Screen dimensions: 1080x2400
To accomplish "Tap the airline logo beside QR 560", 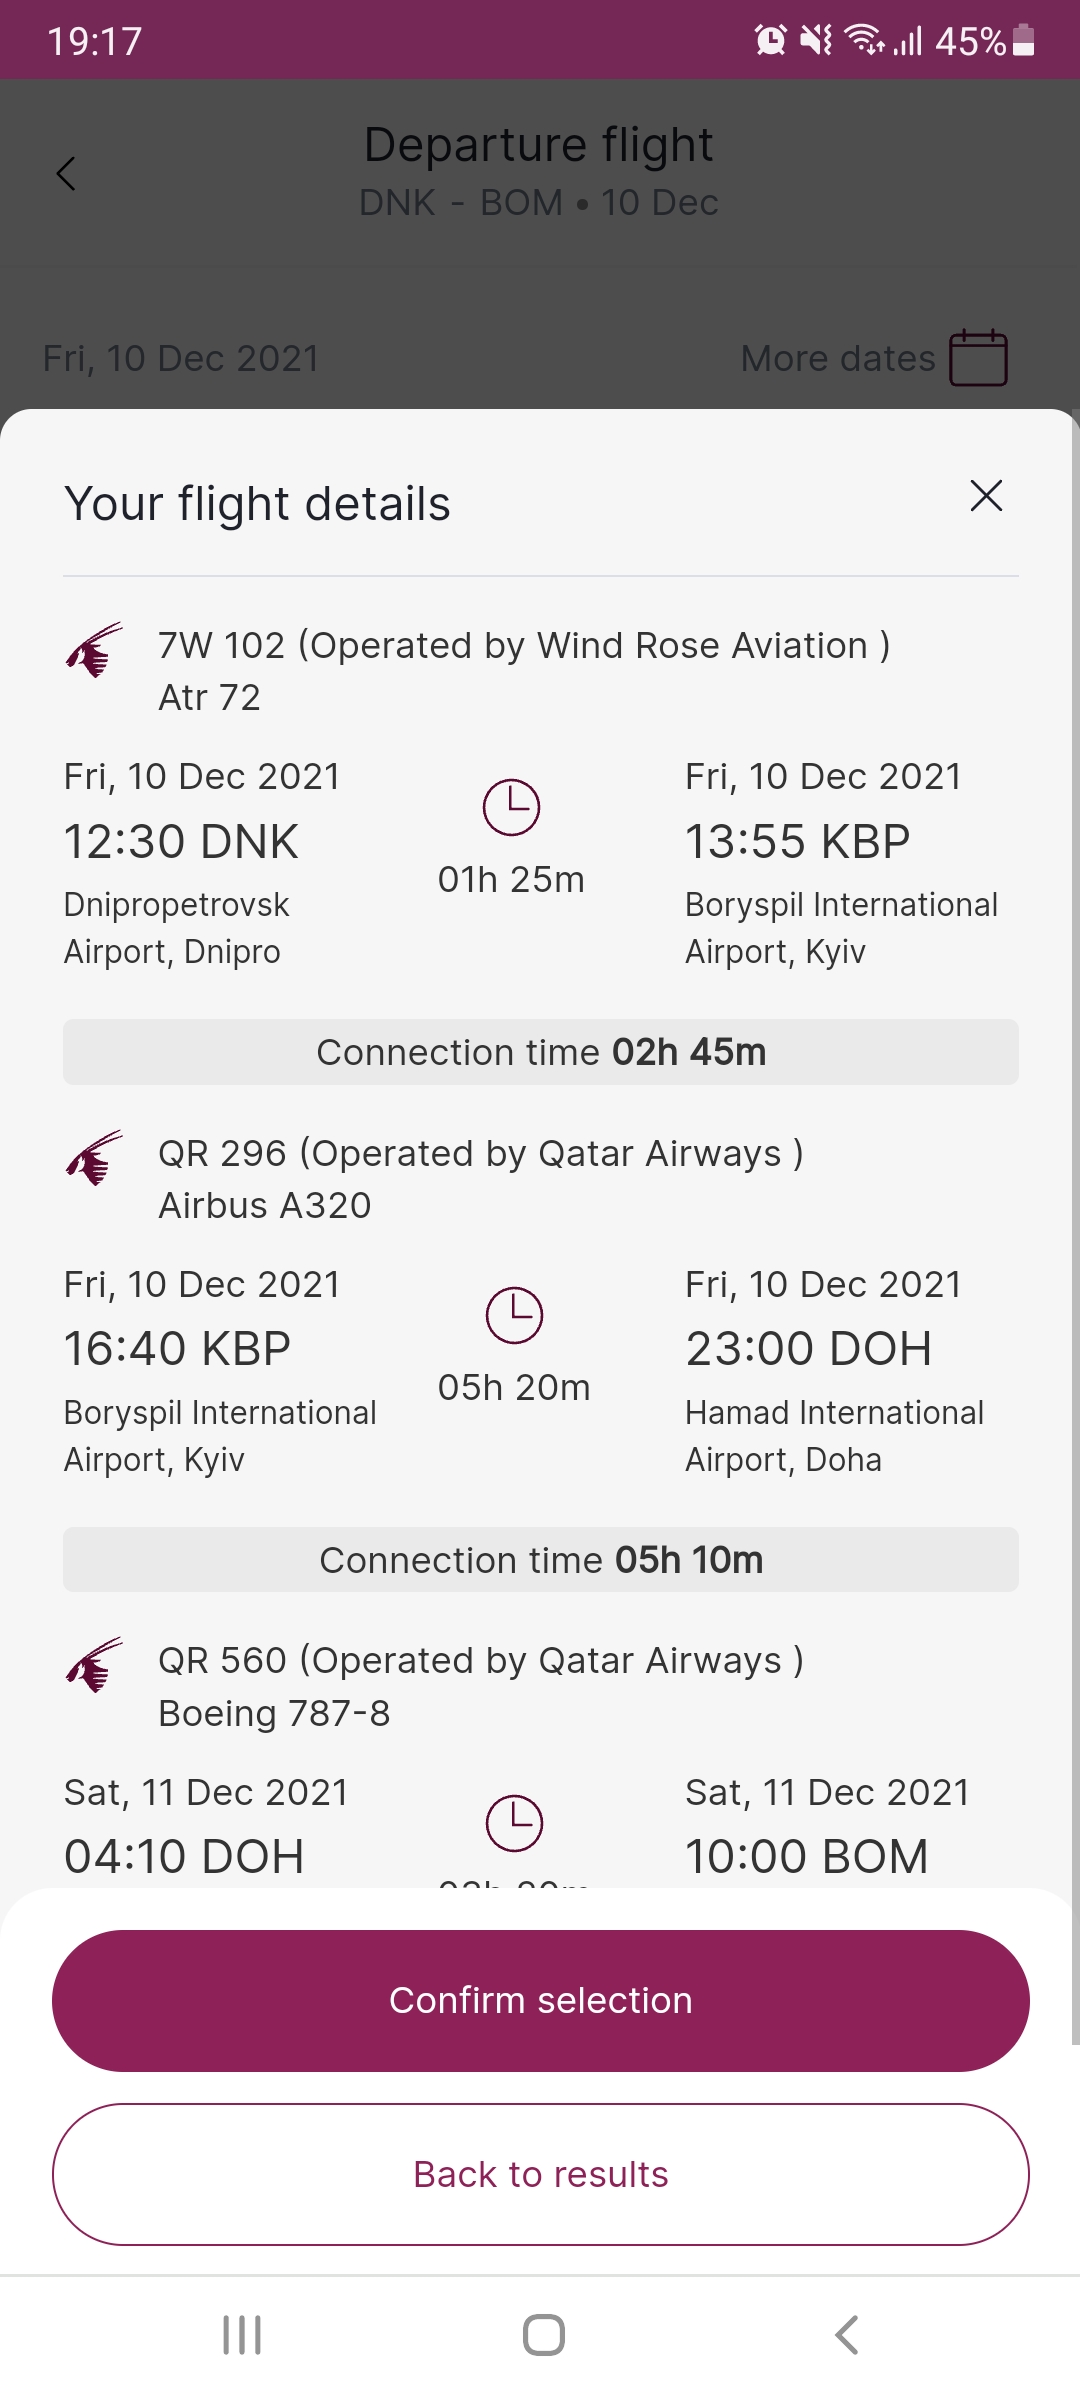I will coord(95,1665).
